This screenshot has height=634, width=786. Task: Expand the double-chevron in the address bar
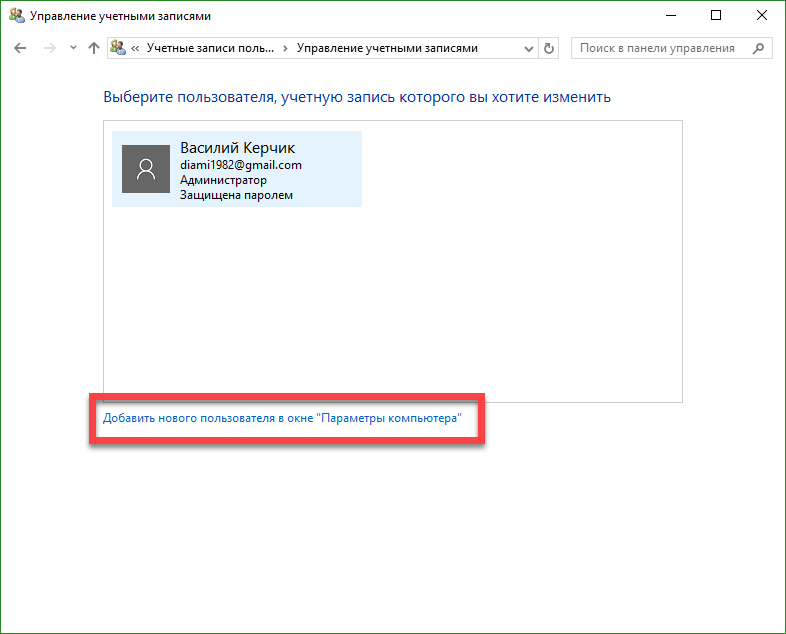[136, 48]
